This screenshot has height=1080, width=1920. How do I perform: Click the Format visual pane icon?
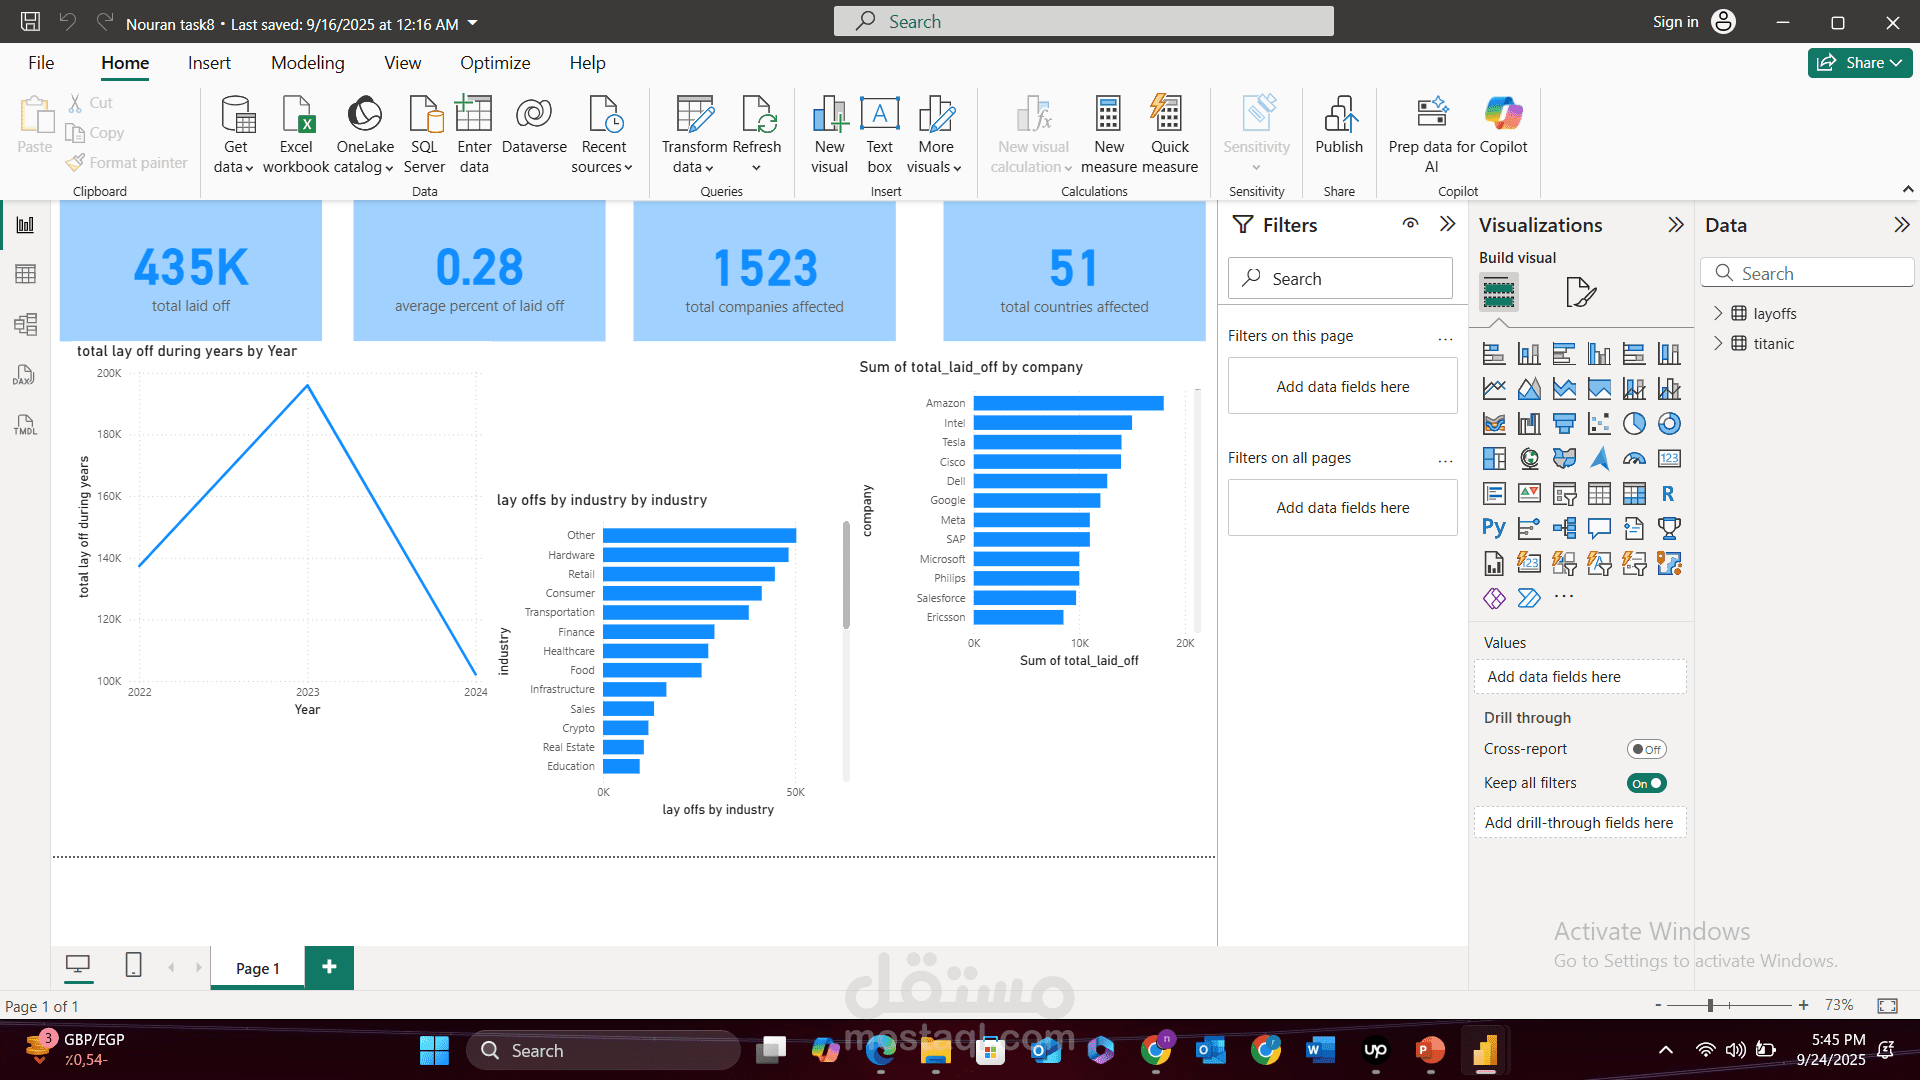(x=1580, y=292)
